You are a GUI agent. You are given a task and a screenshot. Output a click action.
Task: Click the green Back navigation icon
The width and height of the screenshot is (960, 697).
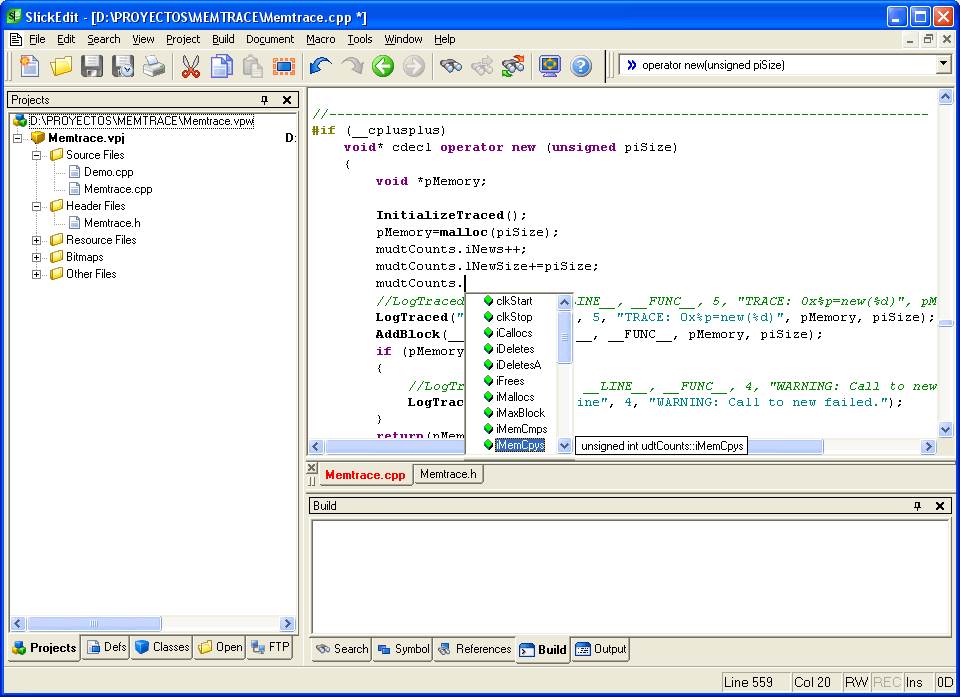[x=383, y=67]
